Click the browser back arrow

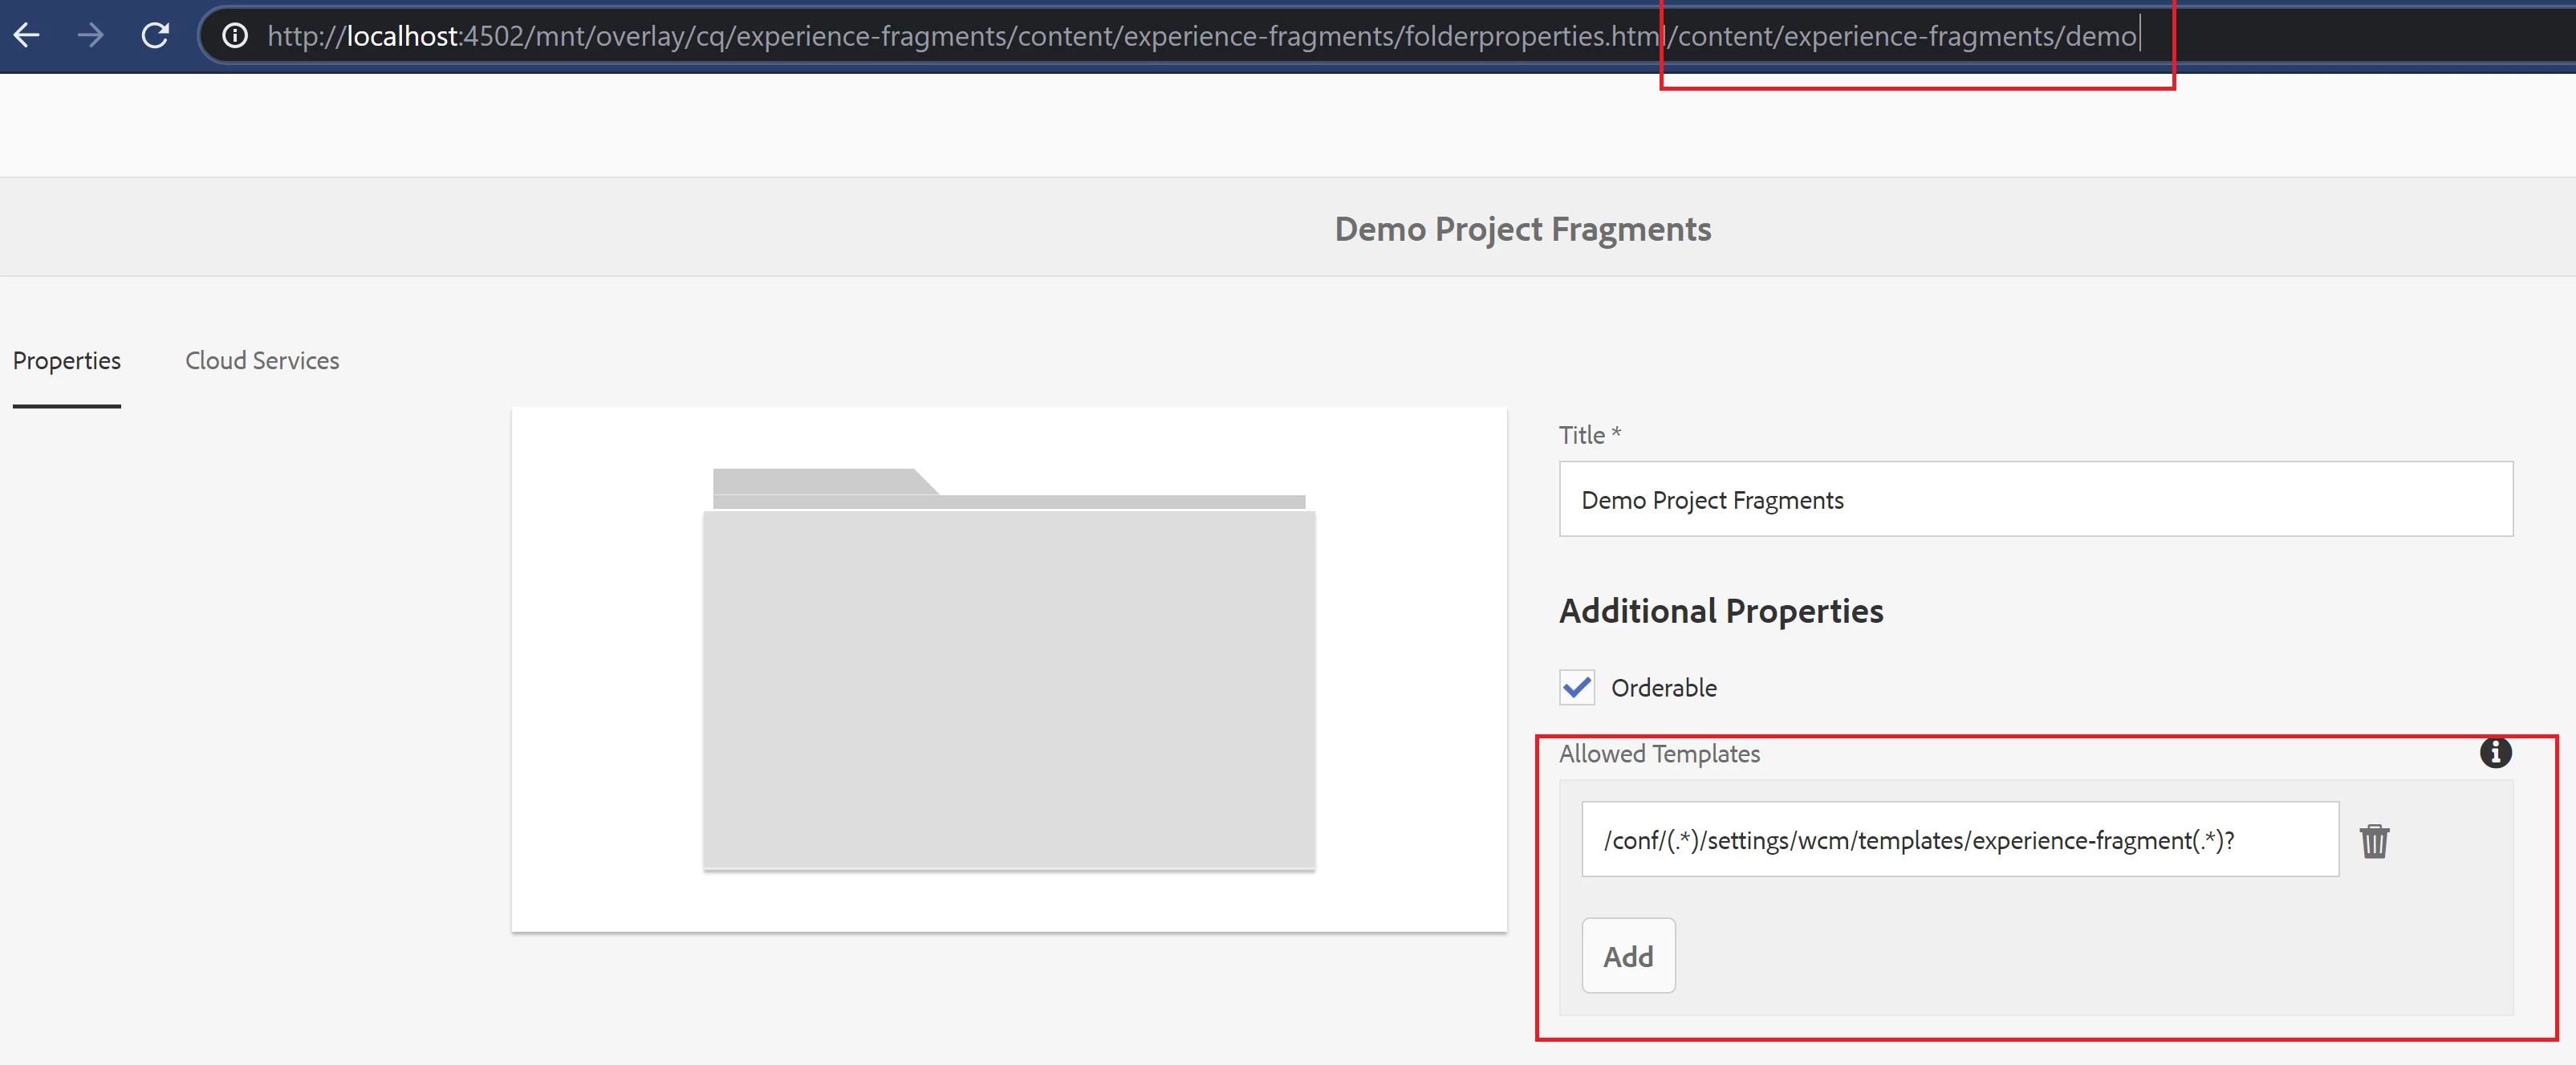coord(27,36)
